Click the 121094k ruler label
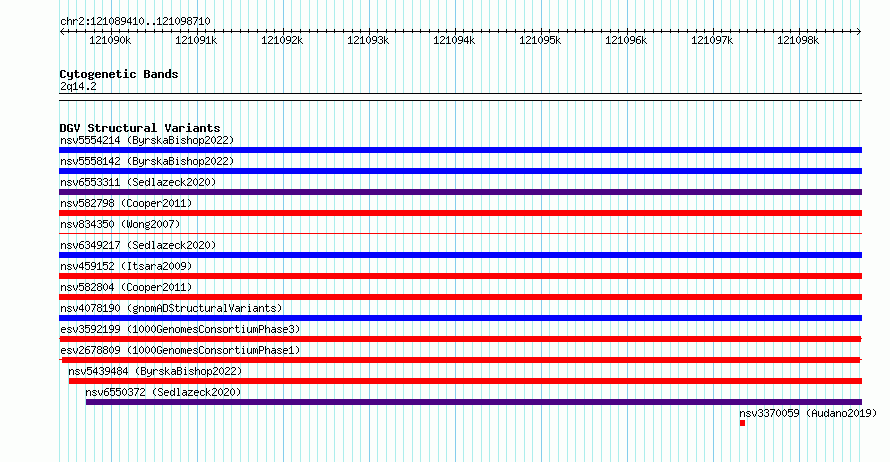Viewport: 890px width, 462px height. 454,40
